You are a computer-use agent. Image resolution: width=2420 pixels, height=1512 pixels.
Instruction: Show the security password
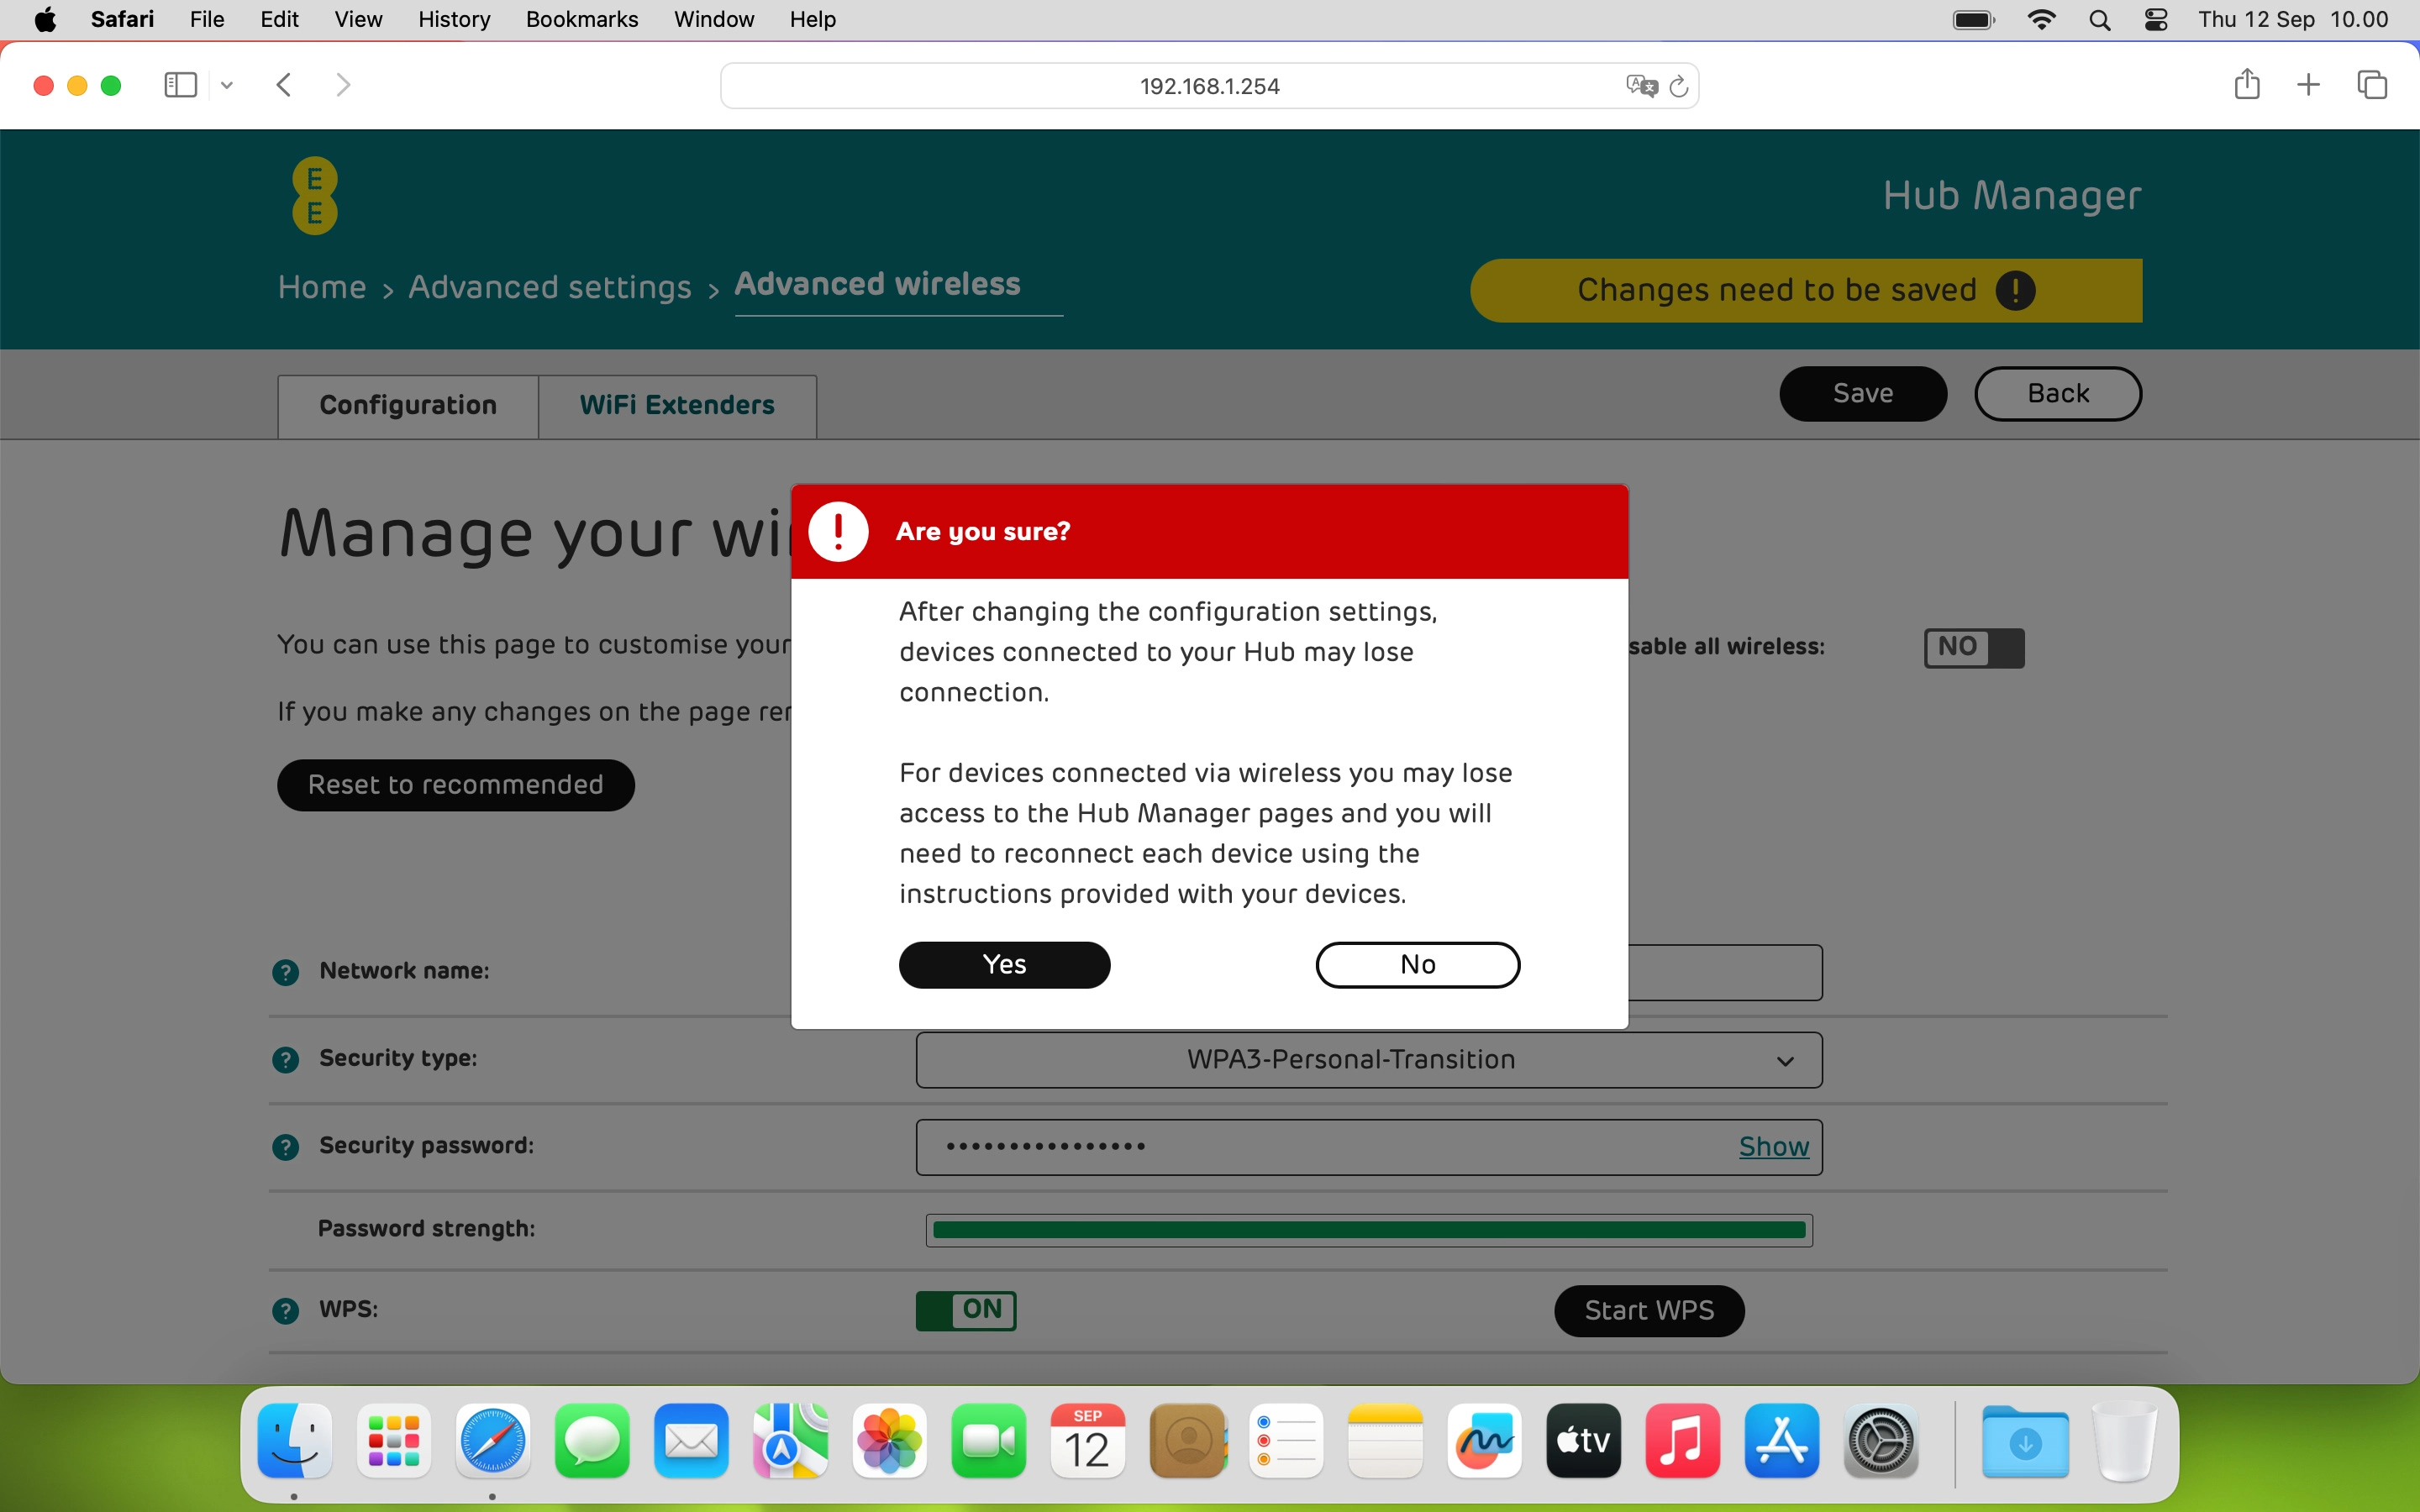1772,1146
